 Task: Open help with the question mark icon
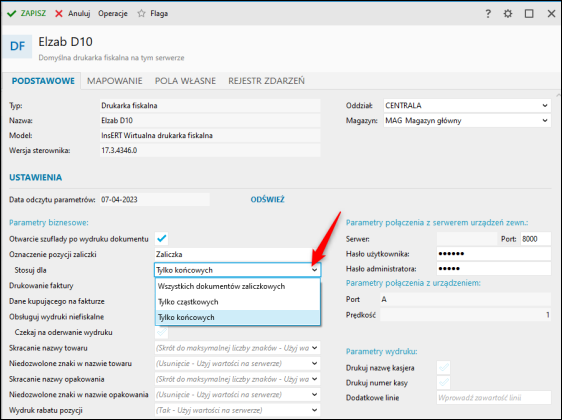pos(488,14)
